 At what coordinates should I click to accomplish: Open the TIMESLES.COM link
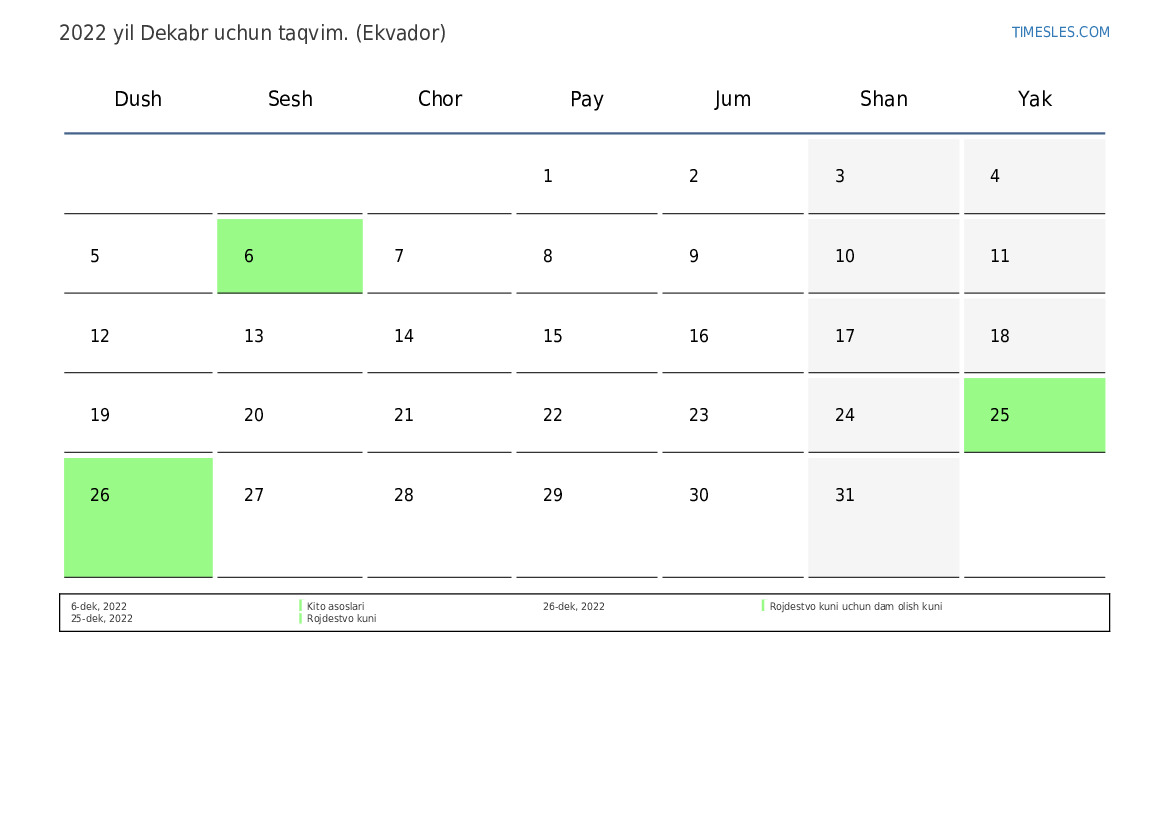1060,32
